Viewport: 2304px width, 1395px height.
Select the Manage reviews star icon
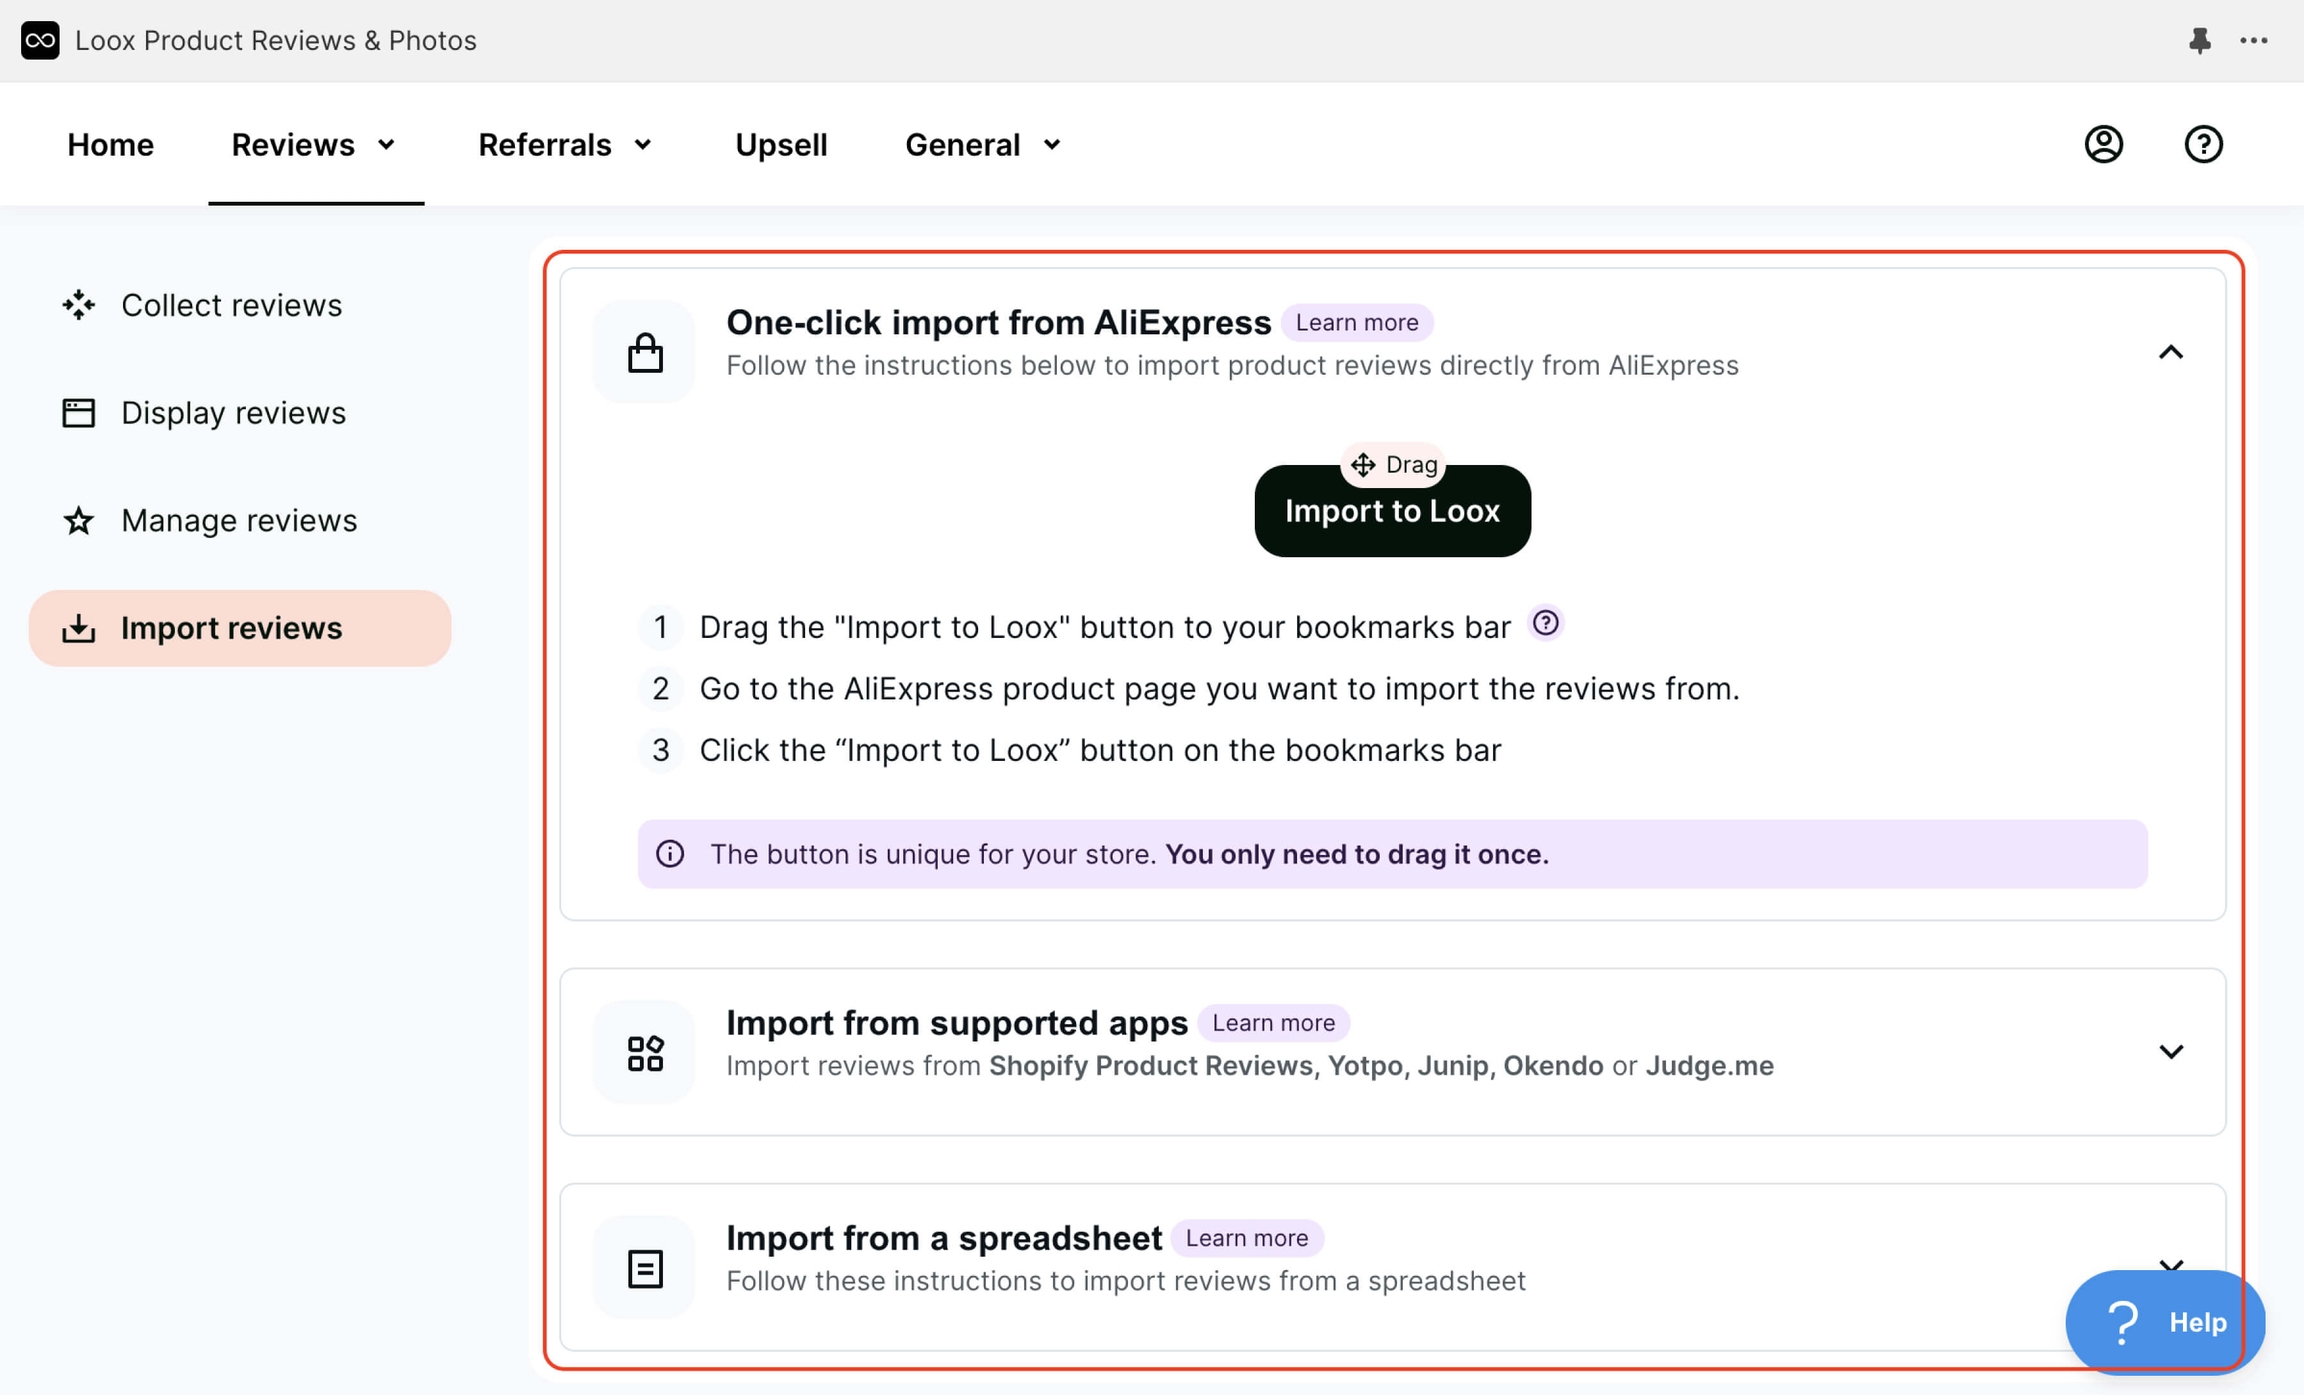[x=78, y=519]
